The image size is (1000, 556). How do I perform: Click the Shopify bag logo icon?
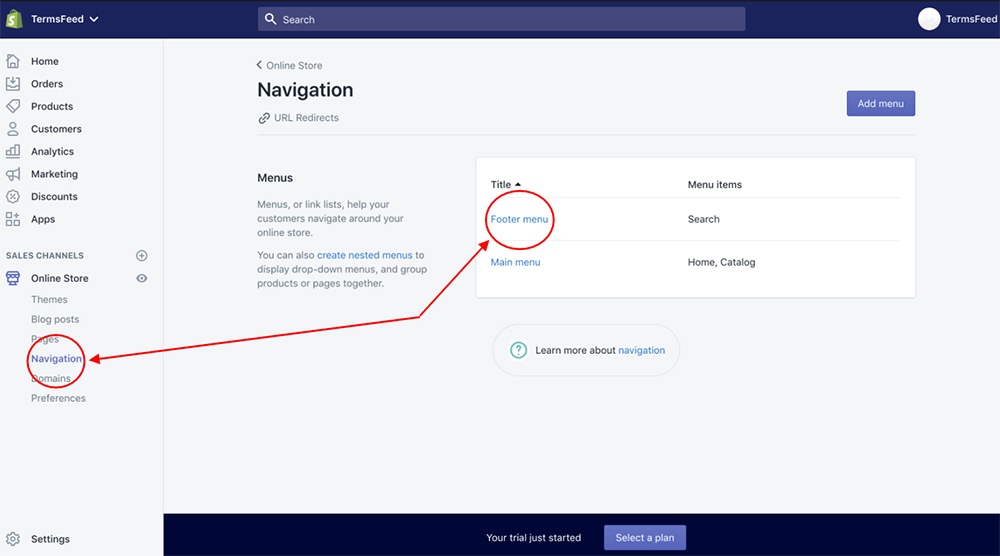point(14,19)
